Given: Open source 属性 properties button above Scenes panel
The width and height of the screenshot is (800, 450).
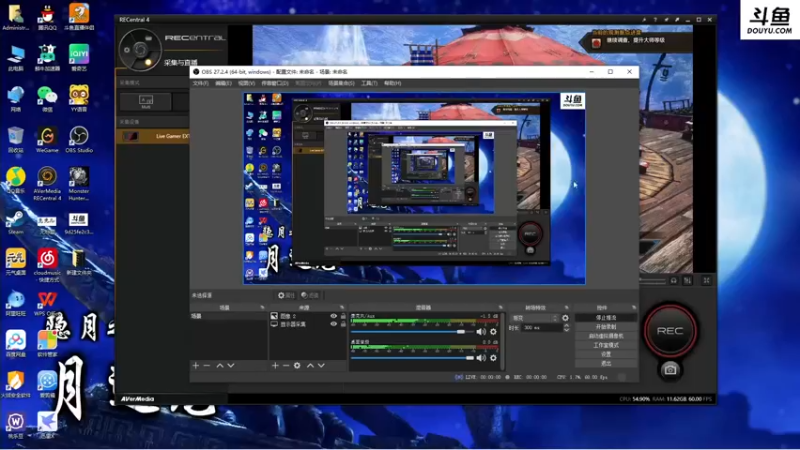Looking at the screenshot, I should point(286,295).
